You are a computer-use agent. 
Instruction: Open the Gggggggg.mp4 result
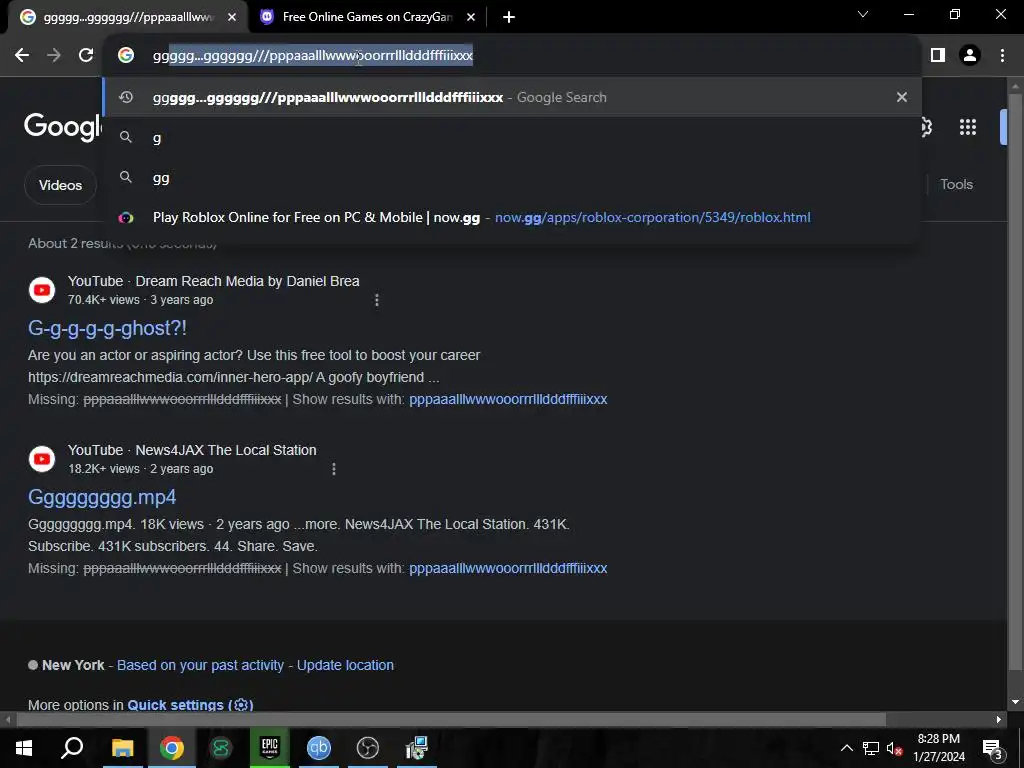[102, 497]
